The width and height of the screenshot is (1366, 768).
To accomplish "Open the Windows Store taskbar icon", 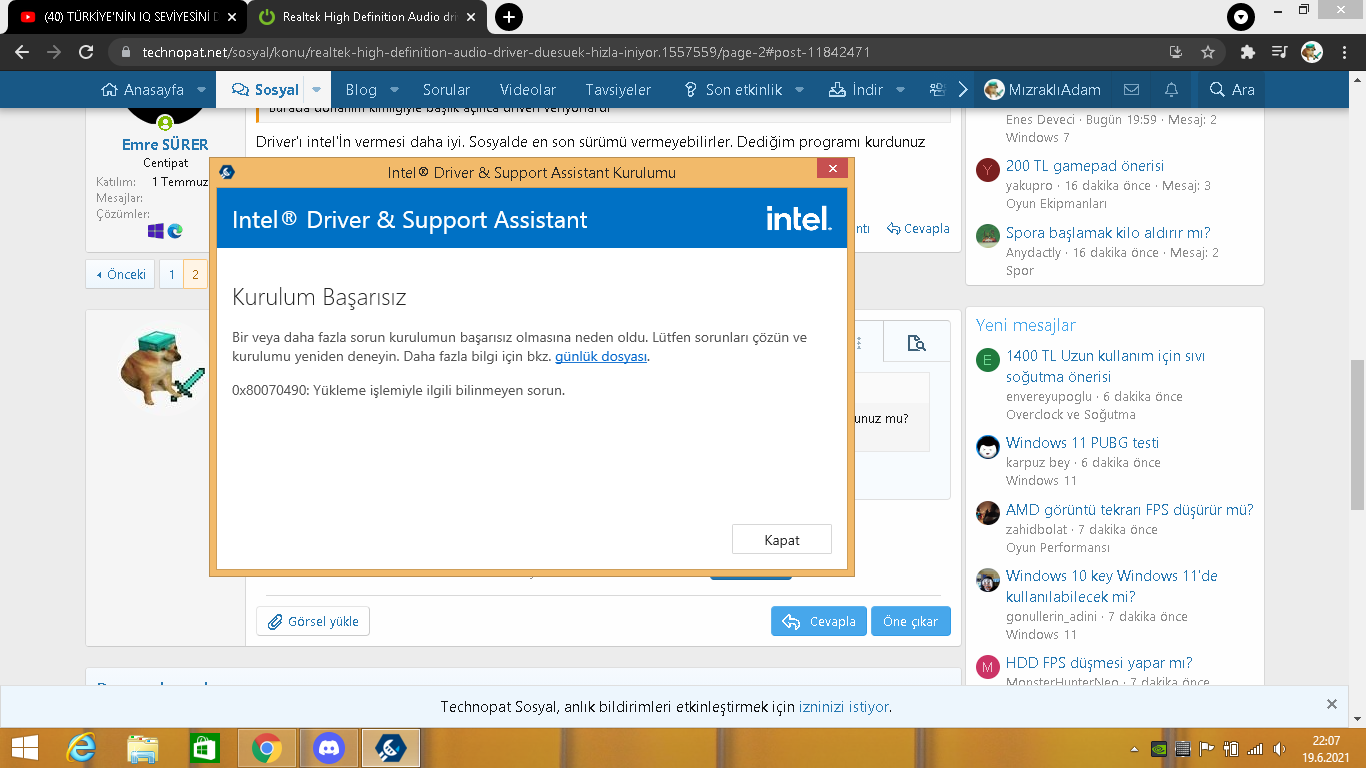I will coord(204,747).
